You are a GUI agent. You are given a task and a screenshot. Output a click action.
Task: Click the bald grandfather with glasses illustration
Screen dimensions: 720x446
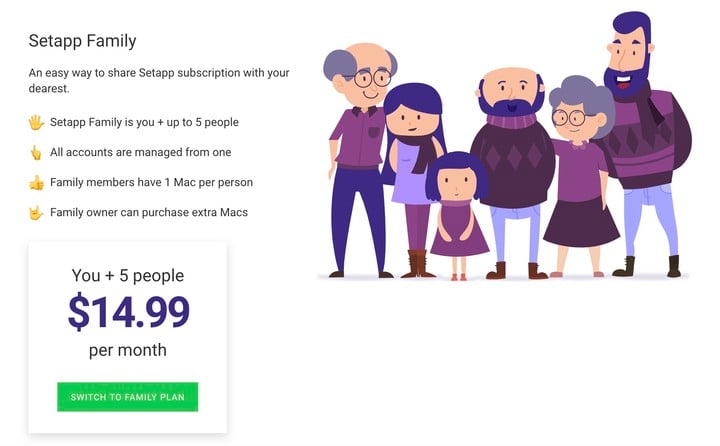tap(359, 156)
